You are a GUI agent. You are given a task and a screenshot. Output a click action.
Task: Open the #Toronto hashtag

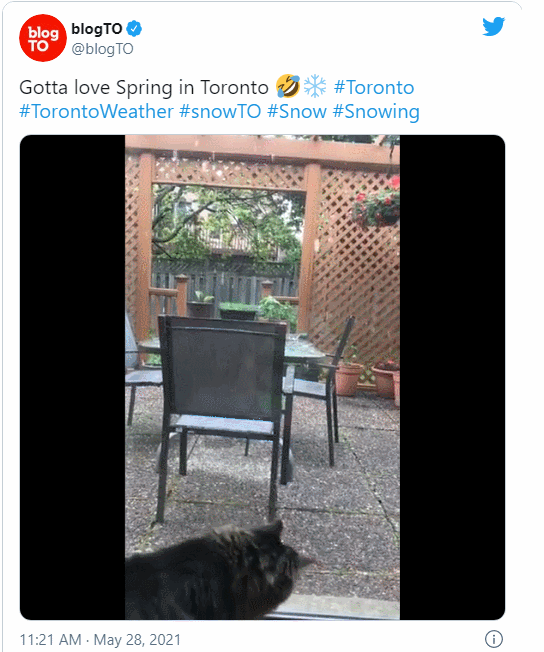tap(374, 87)
